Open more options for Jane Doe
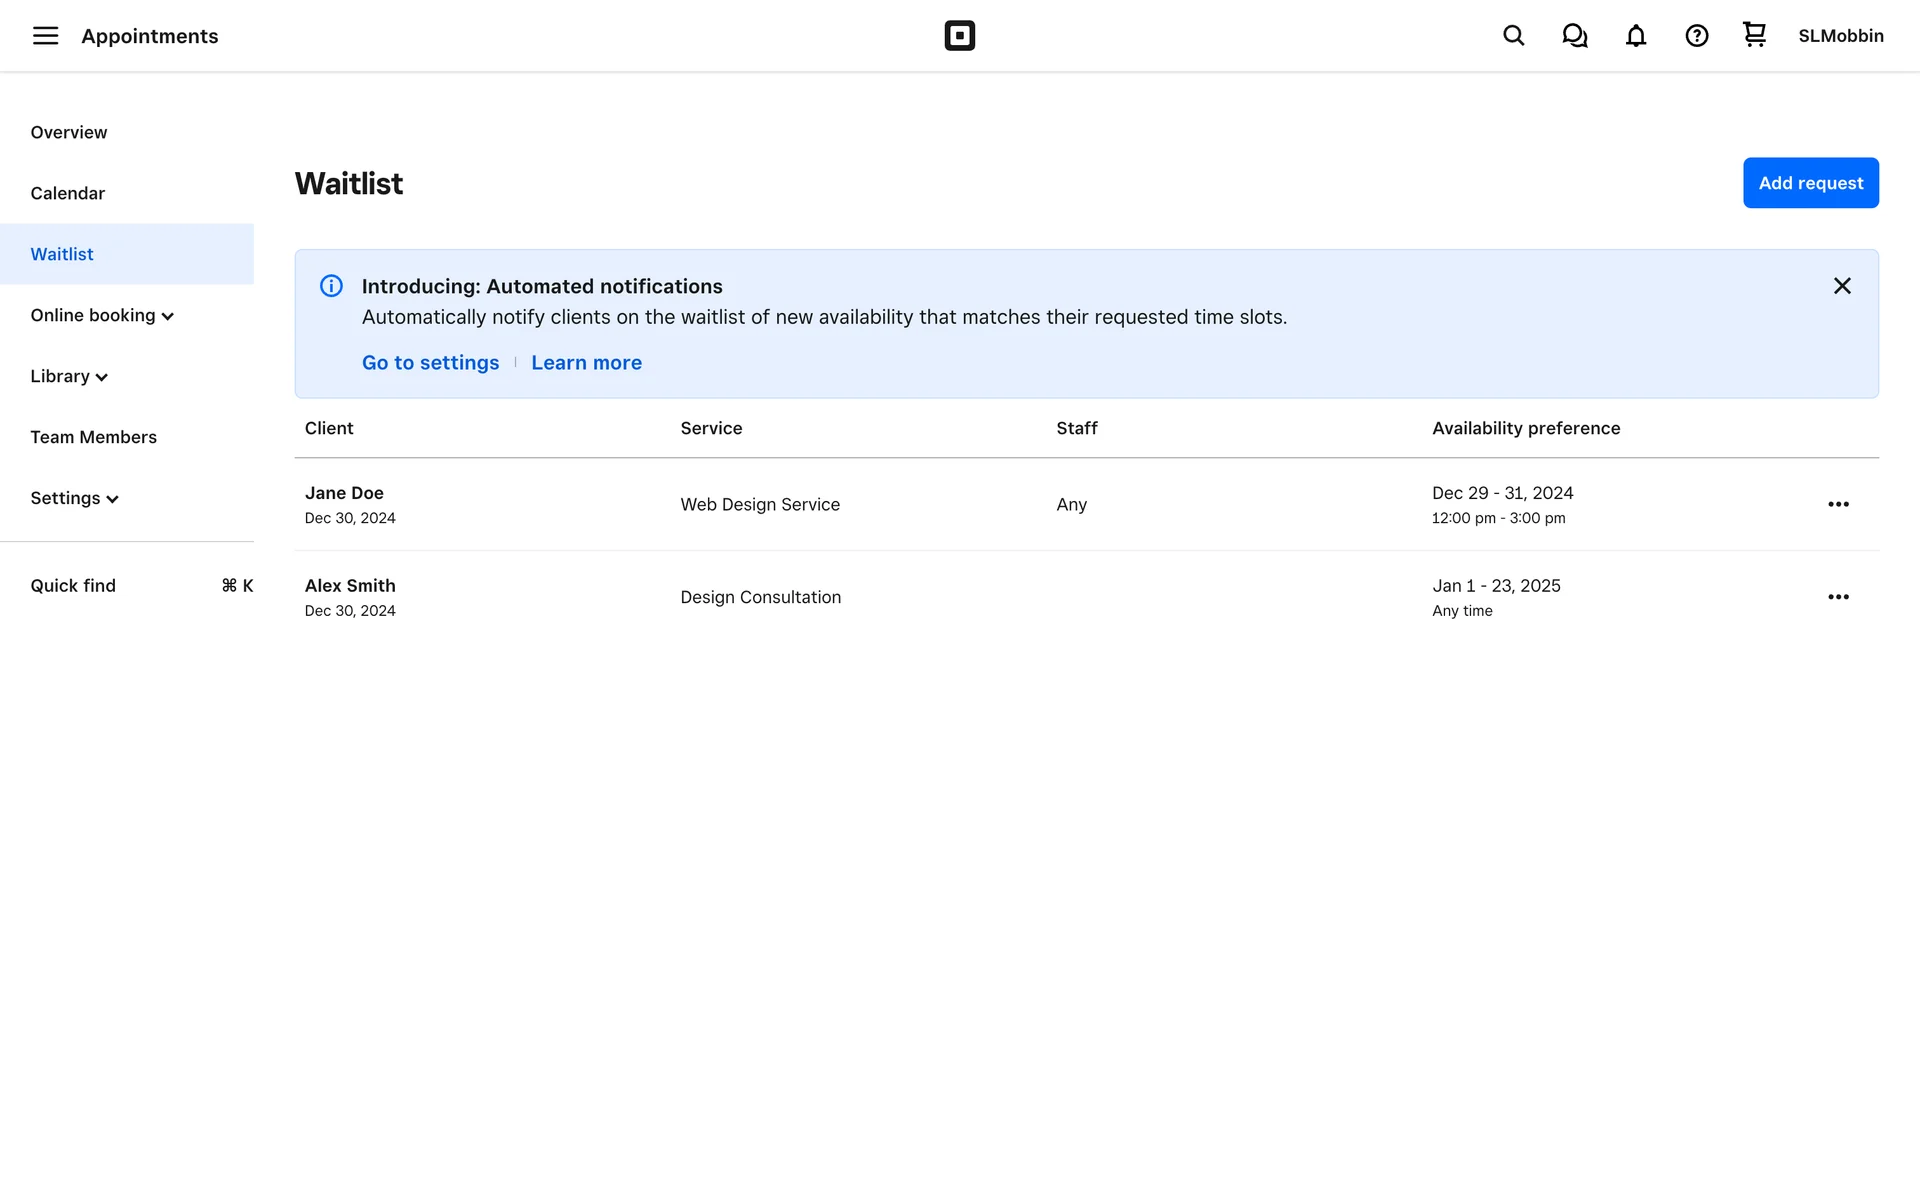Viewport: 1920px width, 1200px height. pos(1838,504)
